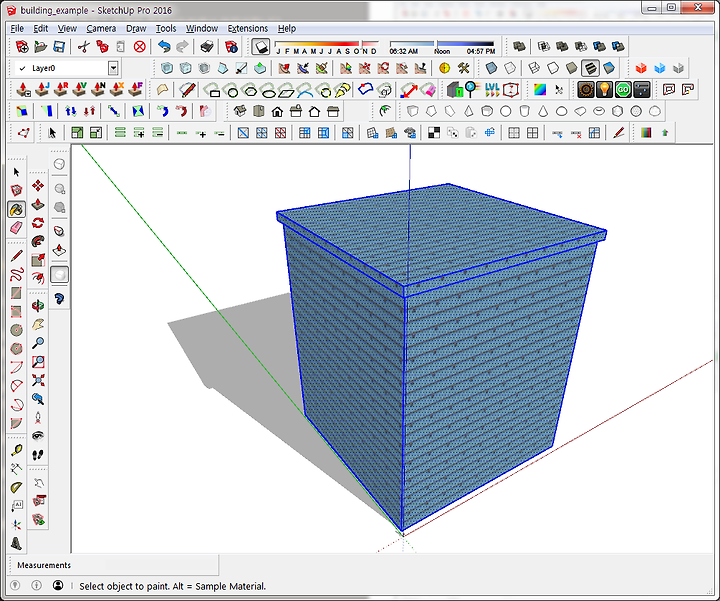Click the Model Info icon
720x601 pixels.
point(231,46)
